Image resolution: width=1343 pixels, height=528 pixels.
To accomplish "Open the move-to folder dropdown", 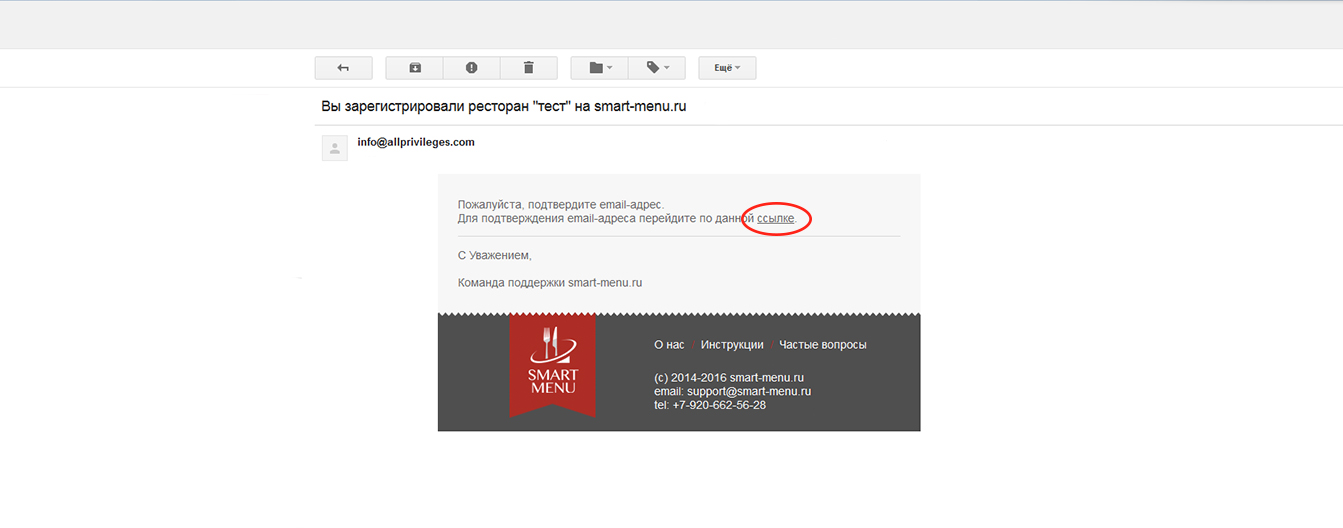I will point(600,68).
